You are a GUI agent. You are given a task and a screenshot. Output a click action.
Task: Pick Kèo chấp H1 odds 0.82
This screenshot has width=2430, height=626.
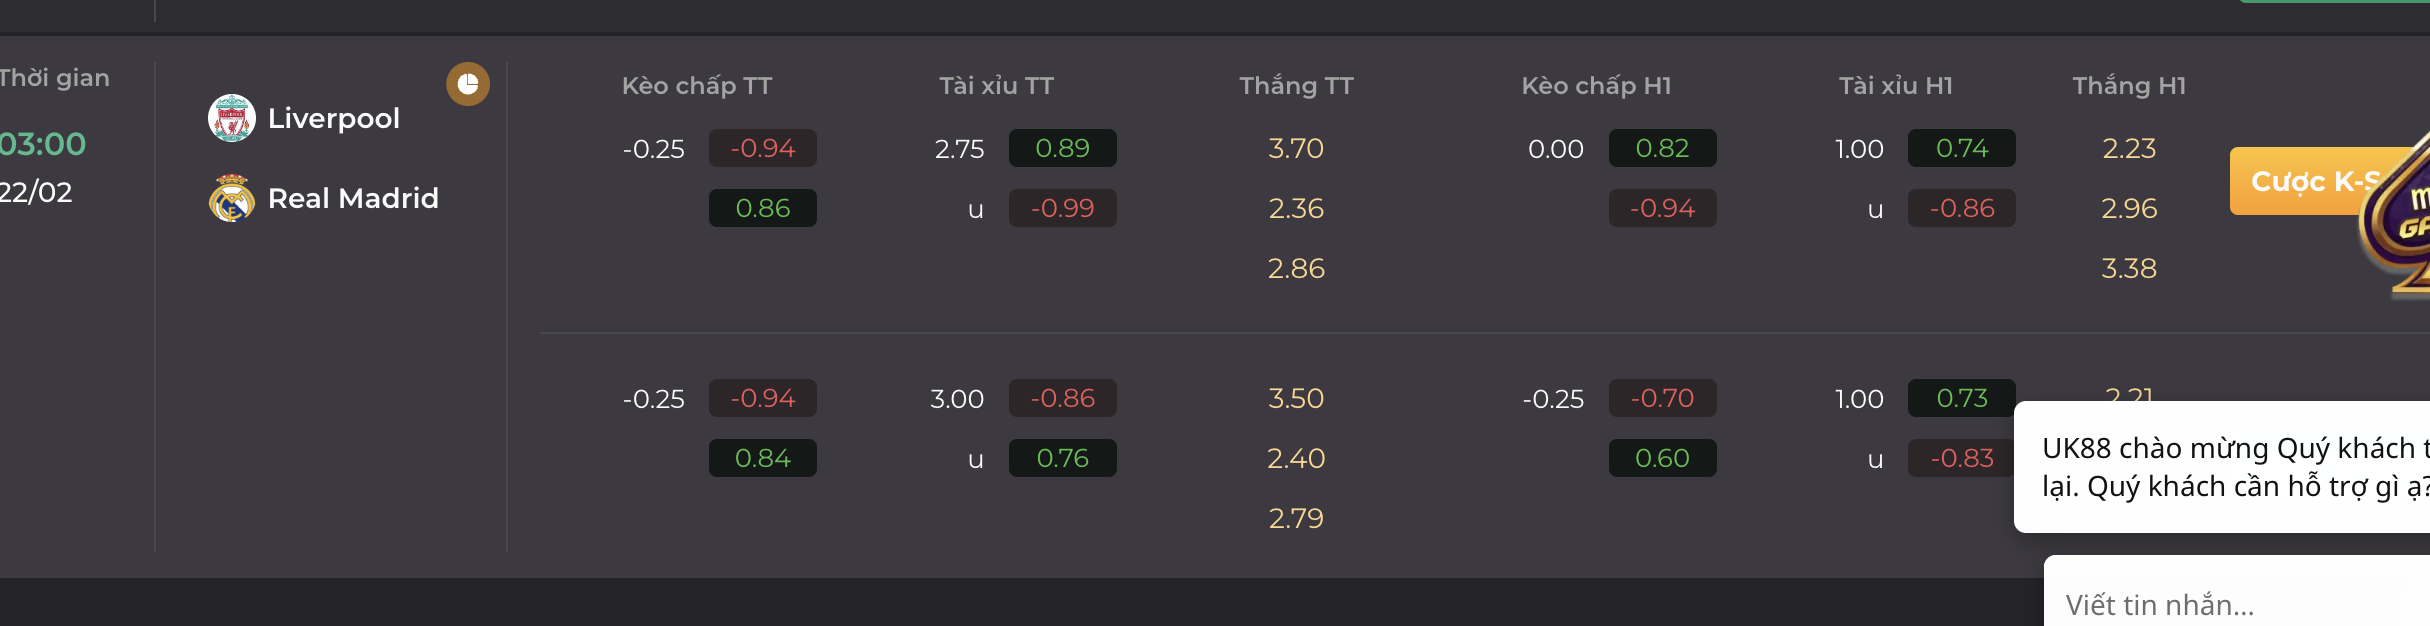click(1662, 148)
